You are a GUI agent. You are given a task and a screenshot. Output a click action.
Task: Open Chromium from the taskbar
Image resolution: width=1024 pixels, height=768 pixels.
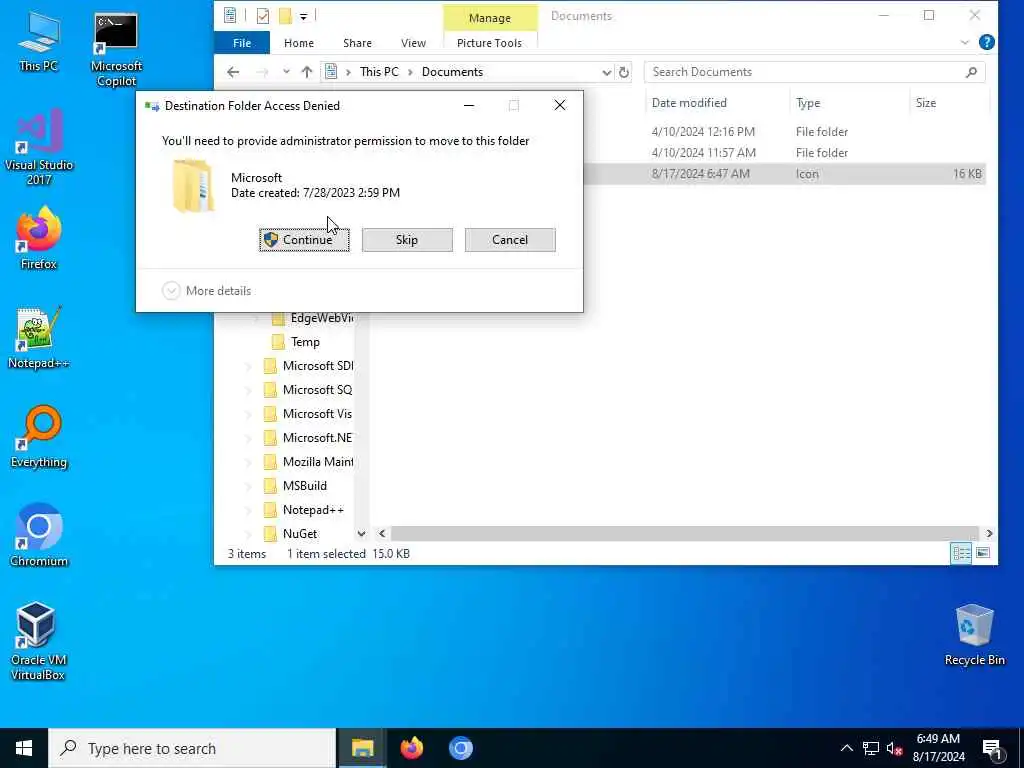coord(460,748)
